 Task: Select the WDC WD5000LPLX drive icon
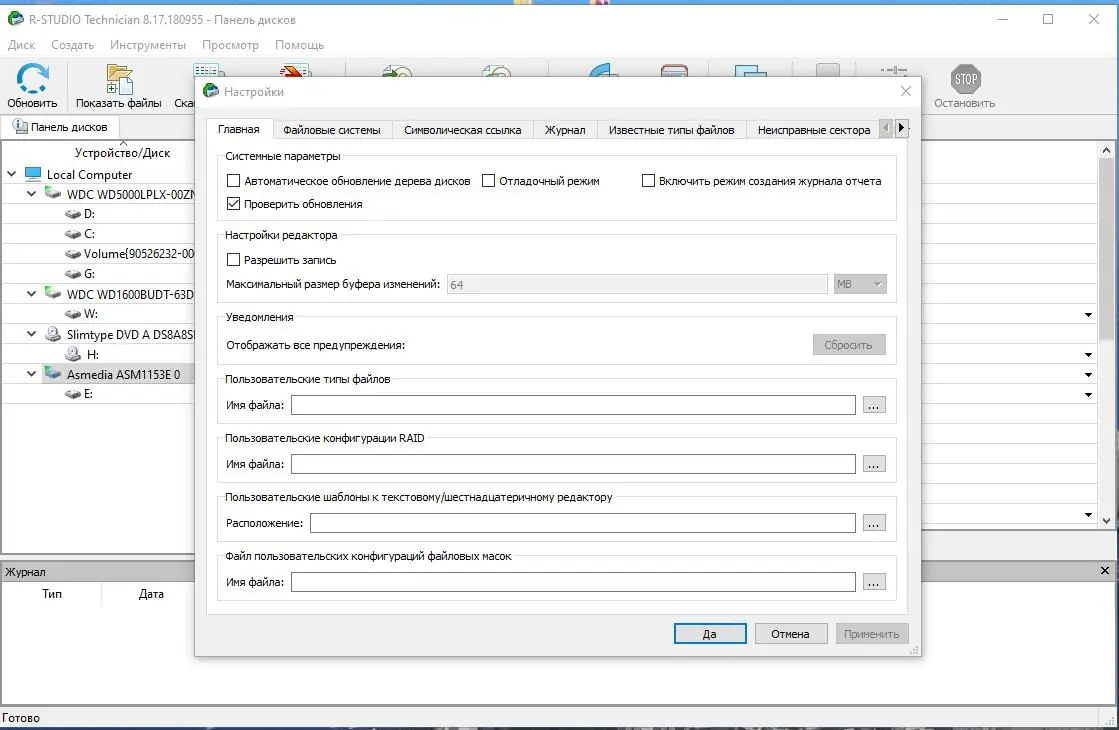(x=53, y=195)
